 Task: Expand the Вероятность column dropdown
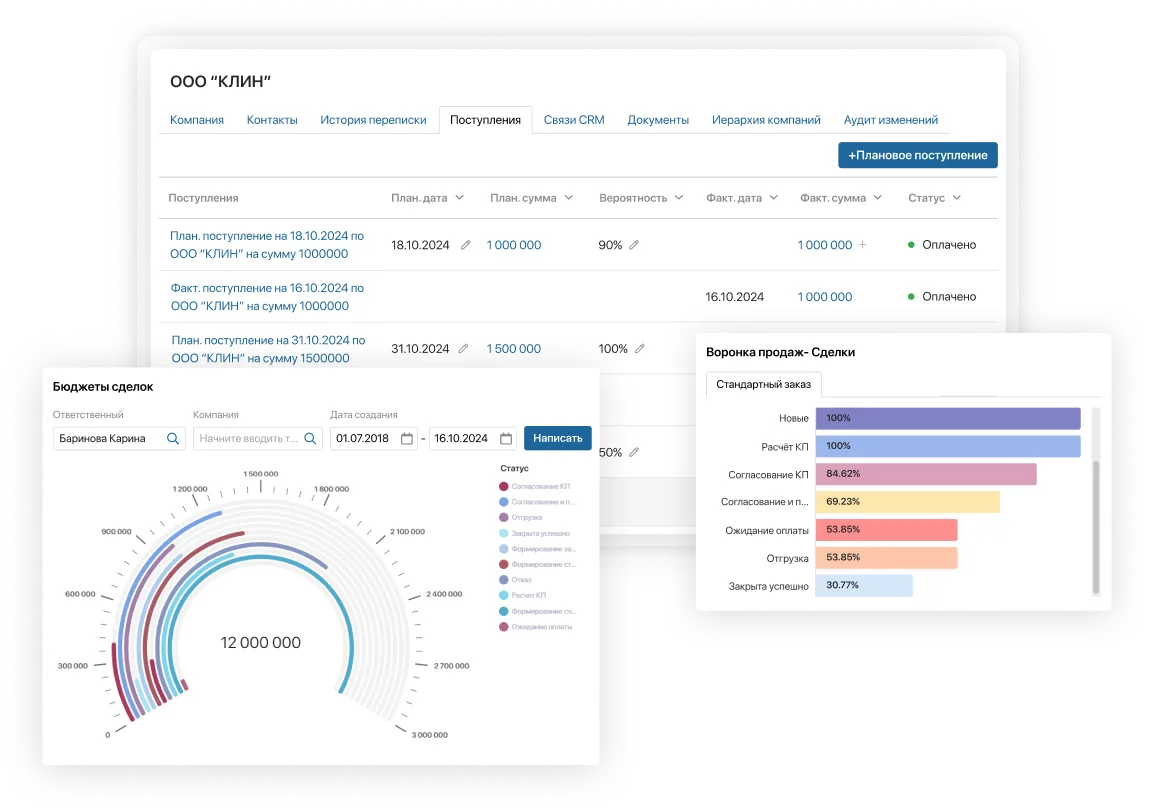tap(679, 198)
